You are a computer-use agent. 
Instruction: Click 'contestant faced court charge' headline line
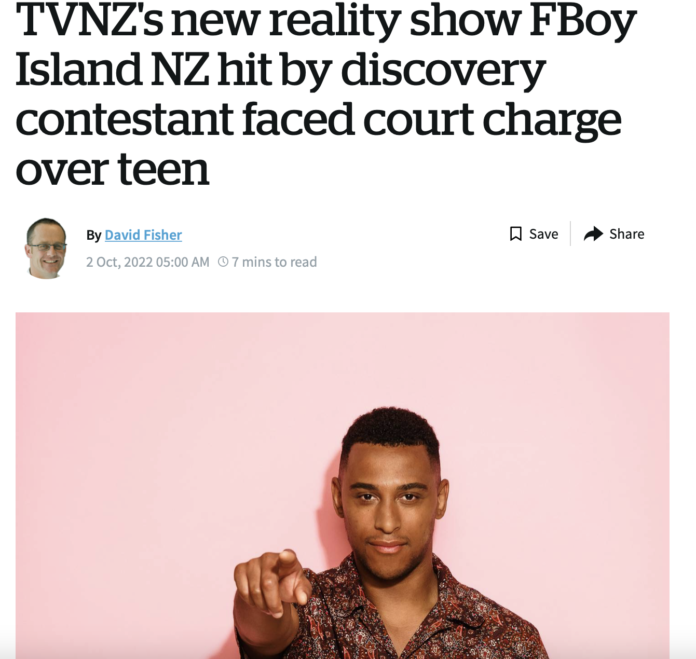pyautogui.click(x=318, y=119)
